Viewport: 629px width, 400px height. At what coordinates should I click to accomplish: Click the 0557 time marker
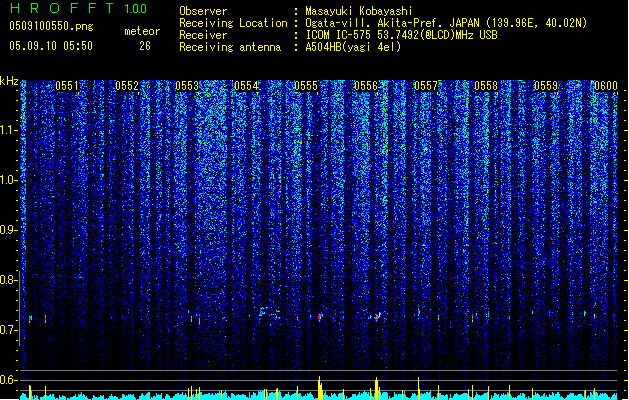coord(426,86)
